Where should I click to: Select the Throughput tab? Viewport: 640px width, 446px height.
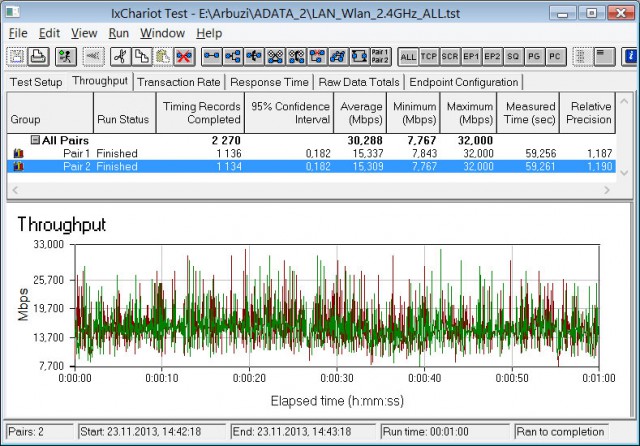pyautogui.click(x=100, y=81)
